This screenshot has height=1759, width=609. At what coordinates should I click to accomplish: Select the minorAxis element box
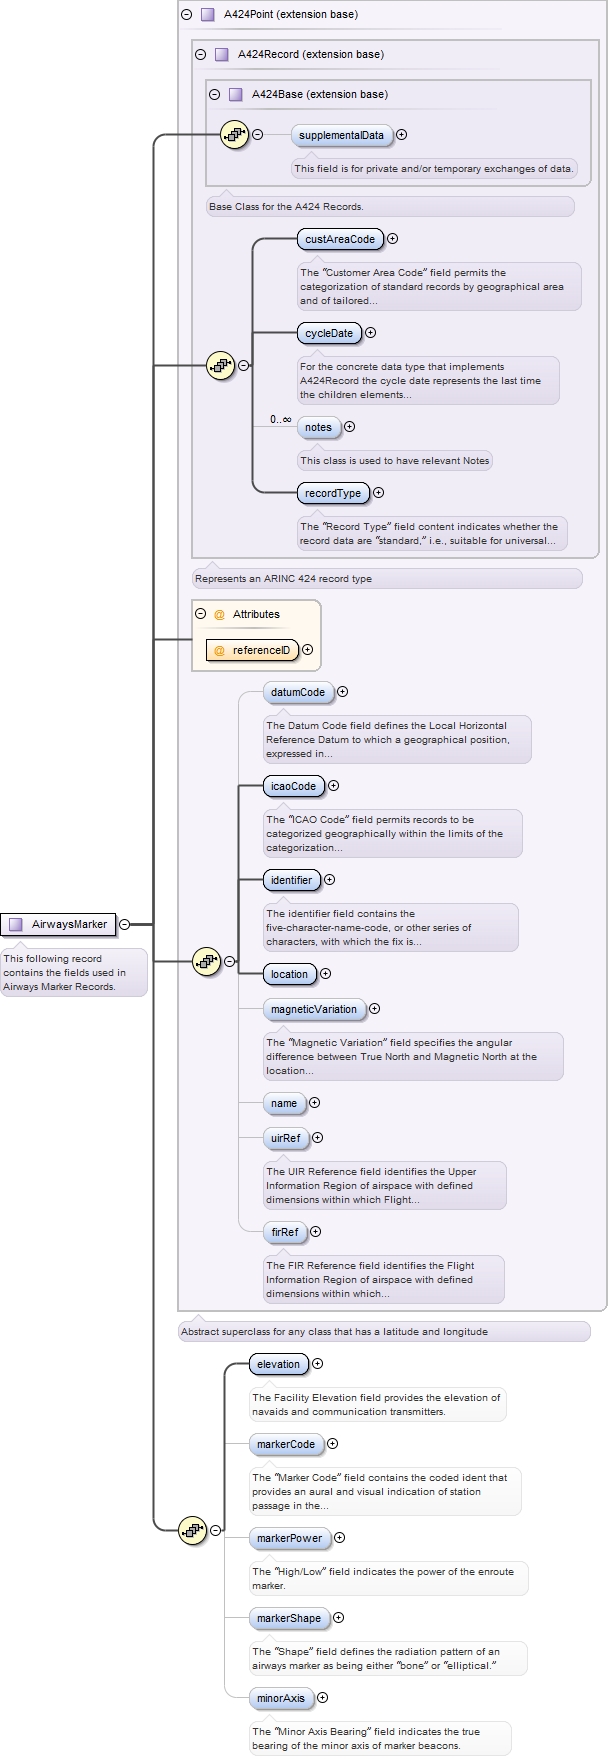tap(281, 1698)
